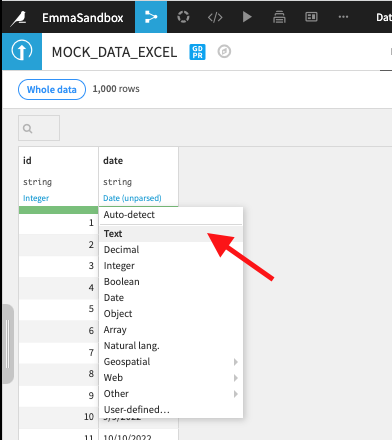The height and width of the screenshot is (440, 392).
Task: Select Date meaning option
Action: coord(171,298)
